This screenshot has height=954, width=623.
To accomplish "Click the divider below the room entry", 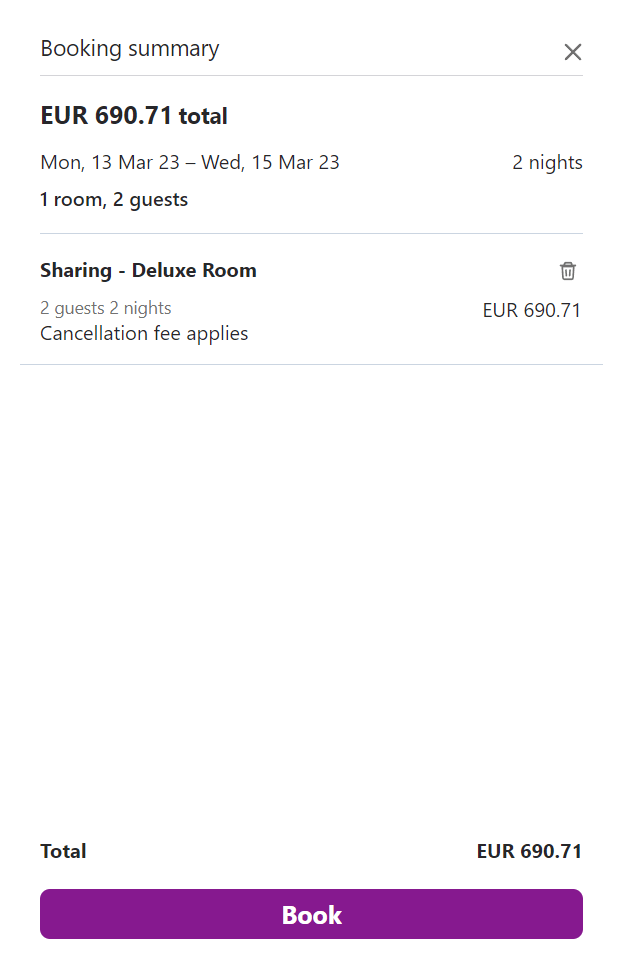I will coord(311,364).
